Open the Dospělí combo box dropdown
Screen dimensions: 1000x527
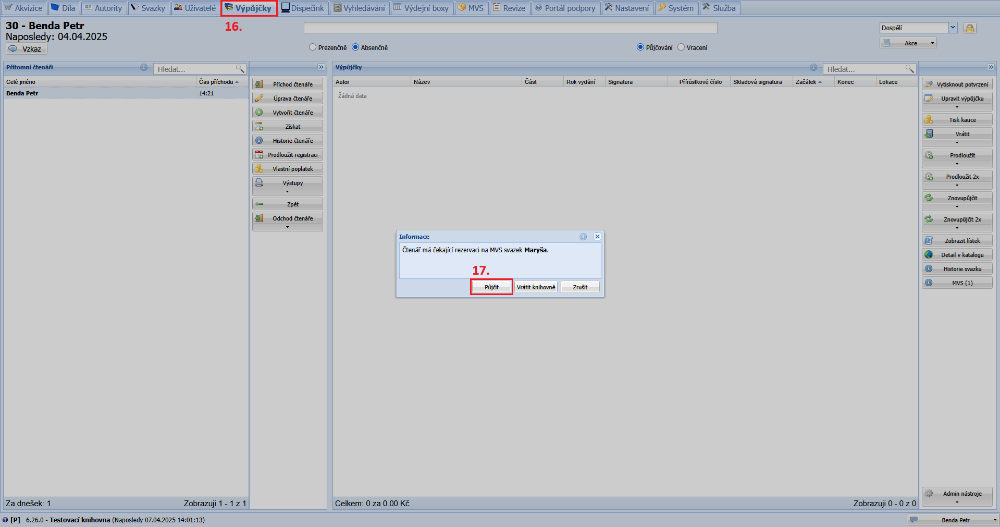[x=951, y=28]
